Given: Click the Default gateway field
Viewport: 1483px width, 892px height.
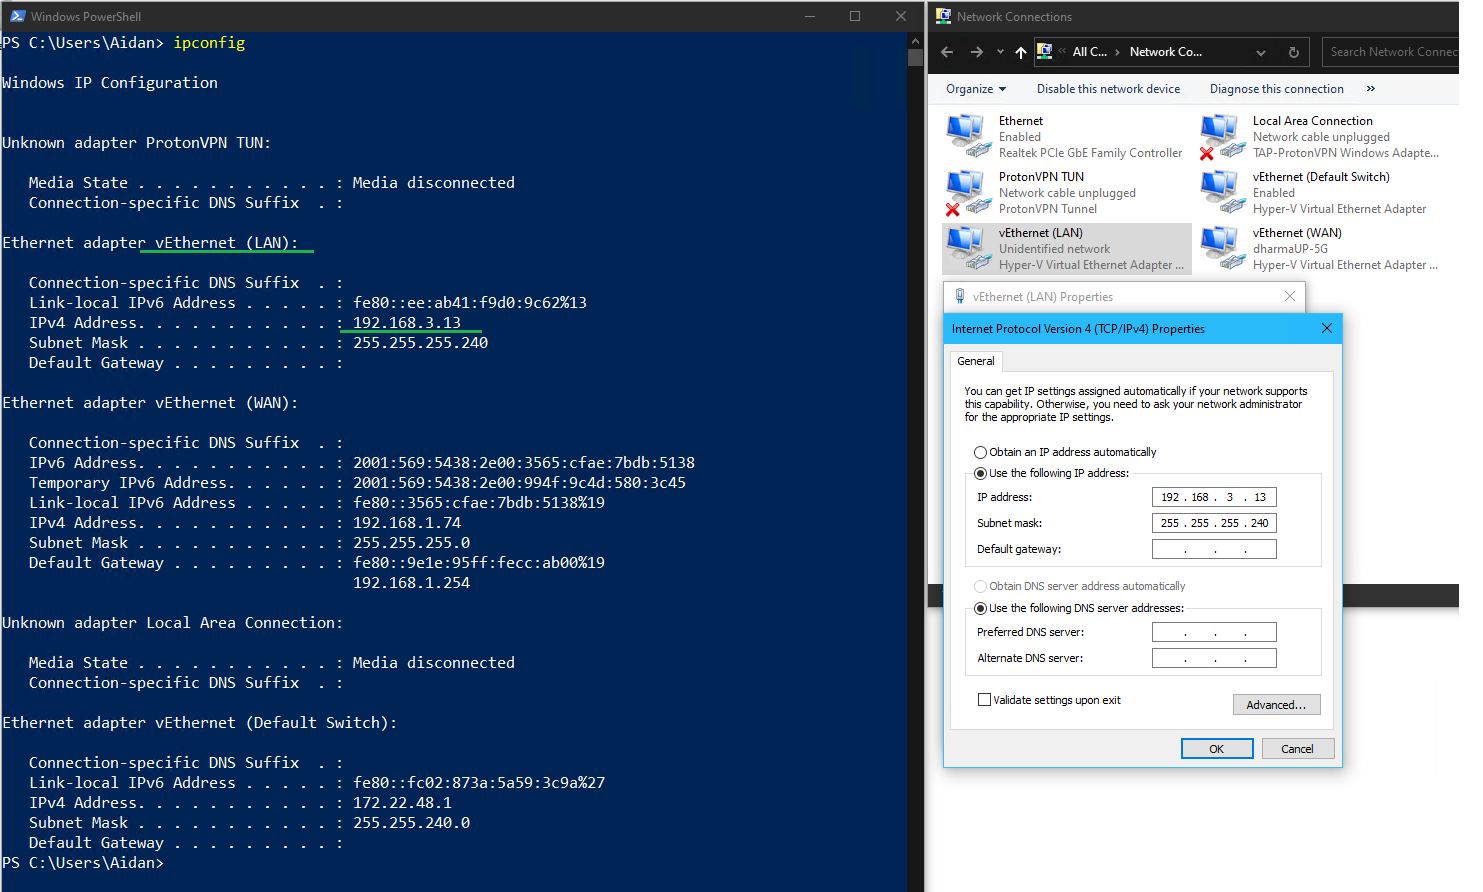Looking at the screenshot, I should [x=1214, y=549].
